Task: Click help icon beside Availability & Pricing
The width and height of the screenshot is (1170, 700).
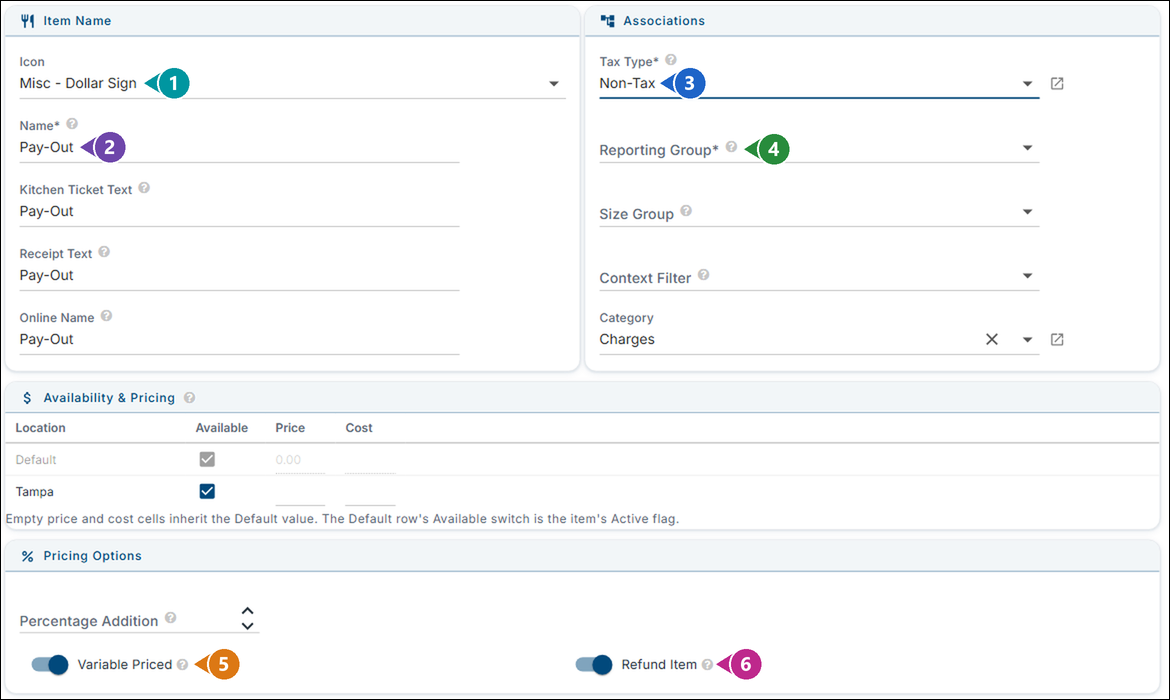Action: coord(190,398)
